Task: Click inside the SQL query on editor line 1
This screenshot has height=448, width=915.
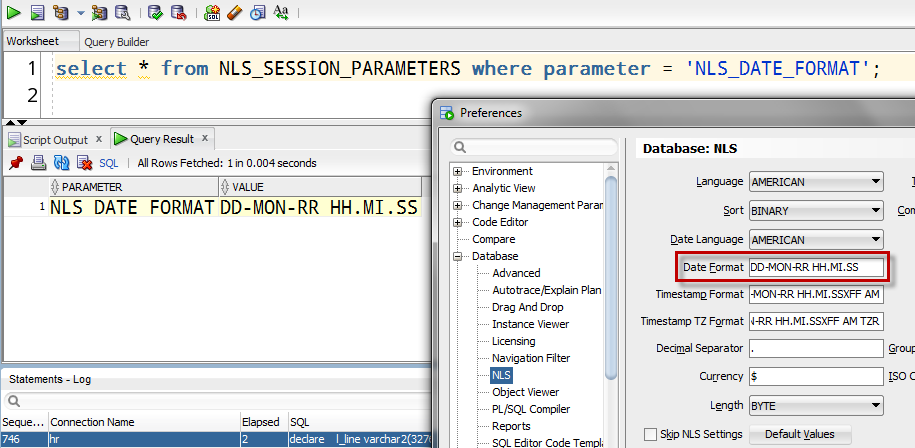Action: coord(467,69)
